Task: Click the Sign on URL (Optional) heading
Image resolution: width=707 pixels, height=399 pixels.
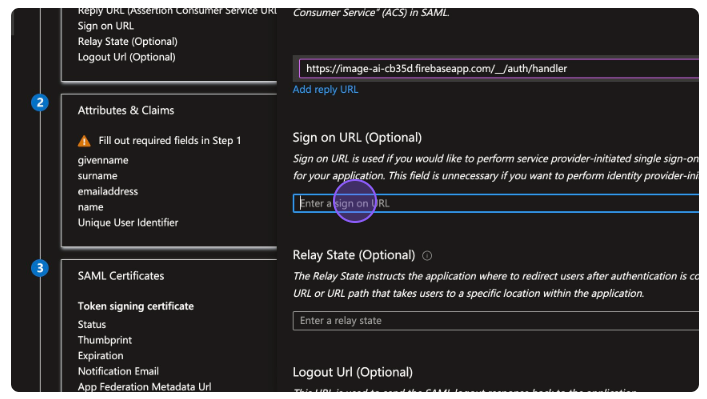Action: pos(357,138)
